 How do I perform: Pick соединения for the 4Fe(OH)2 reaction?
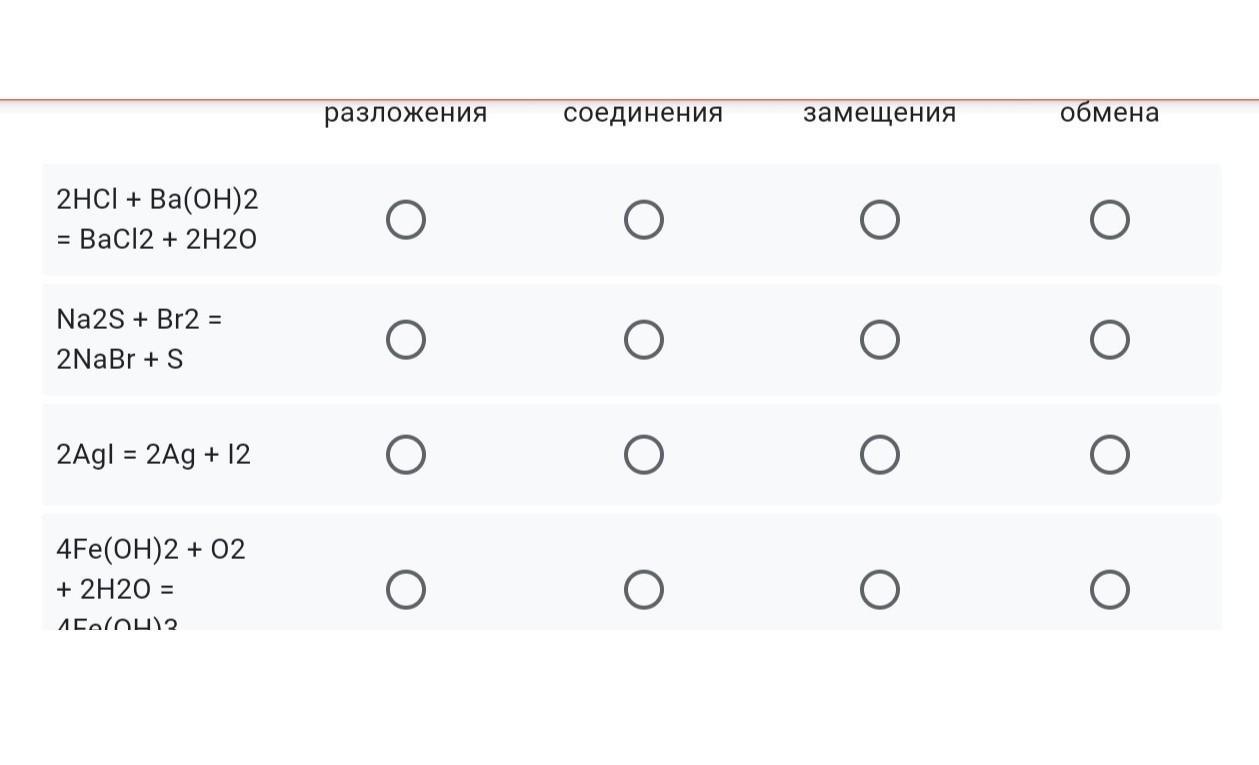(x=644, y=590)
